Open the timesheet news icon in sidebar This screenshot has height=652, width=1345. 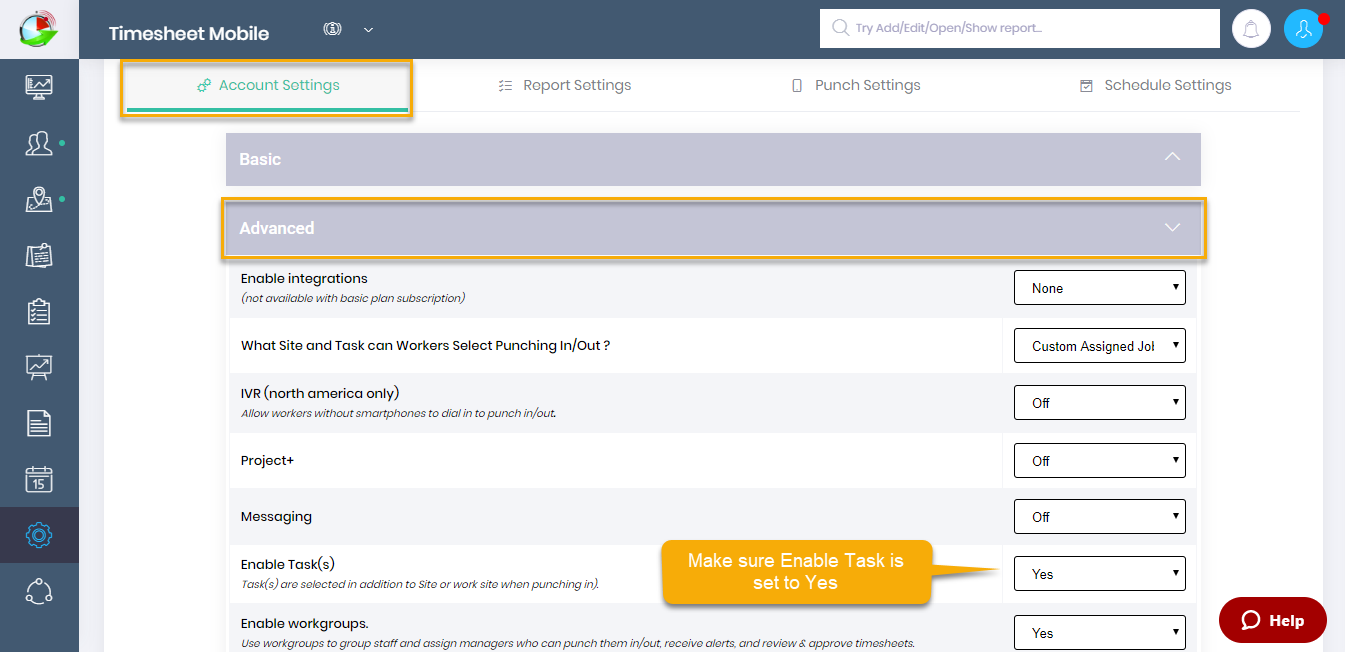(x=39, y=255)
